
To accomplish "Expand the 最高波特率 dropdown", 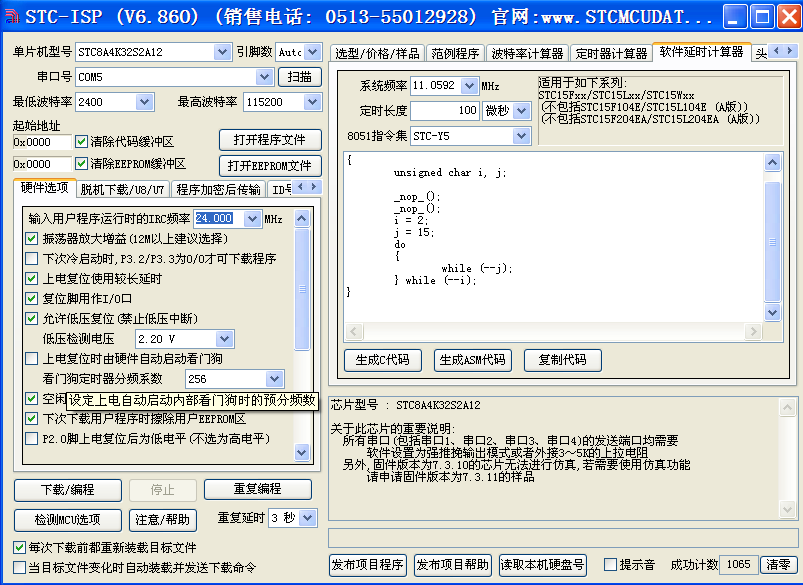I will 312,102.
